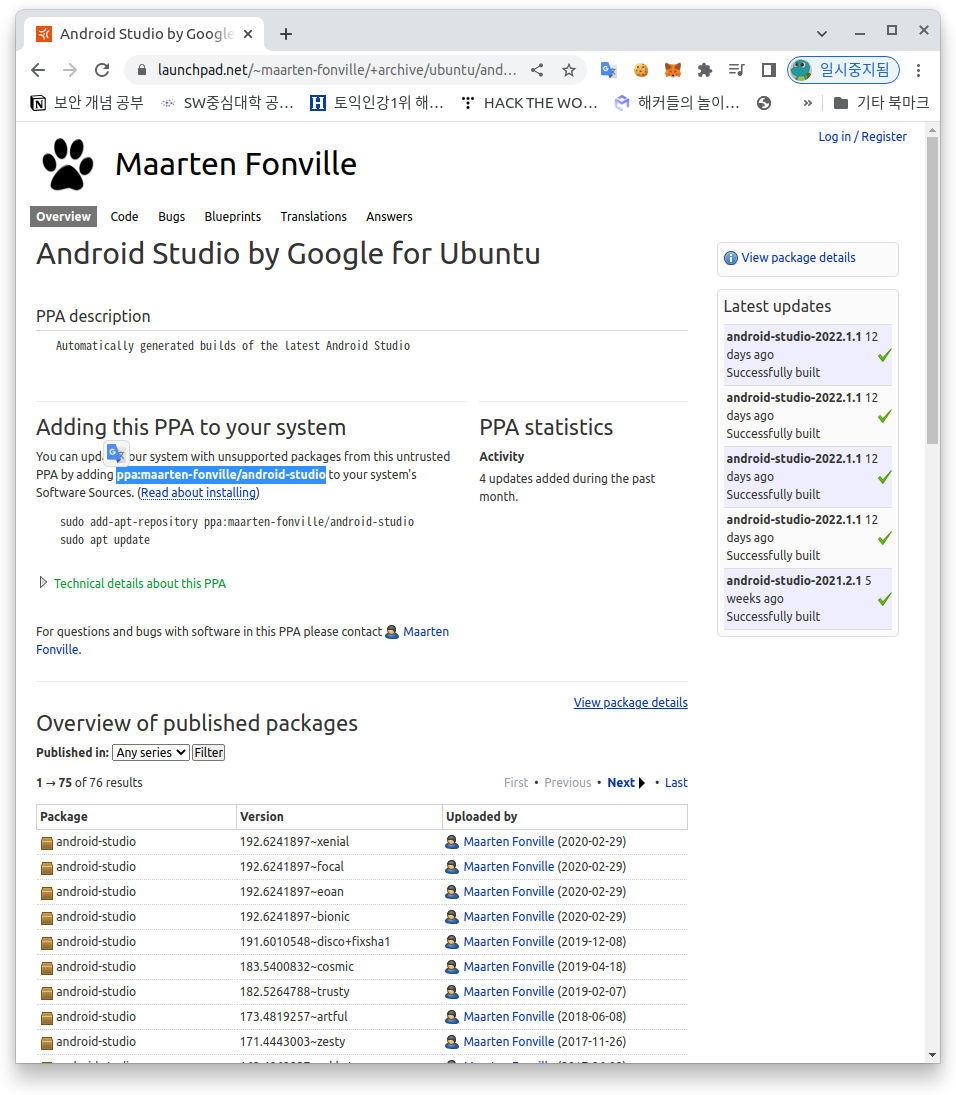Open the globe bookmark icon

764,103
